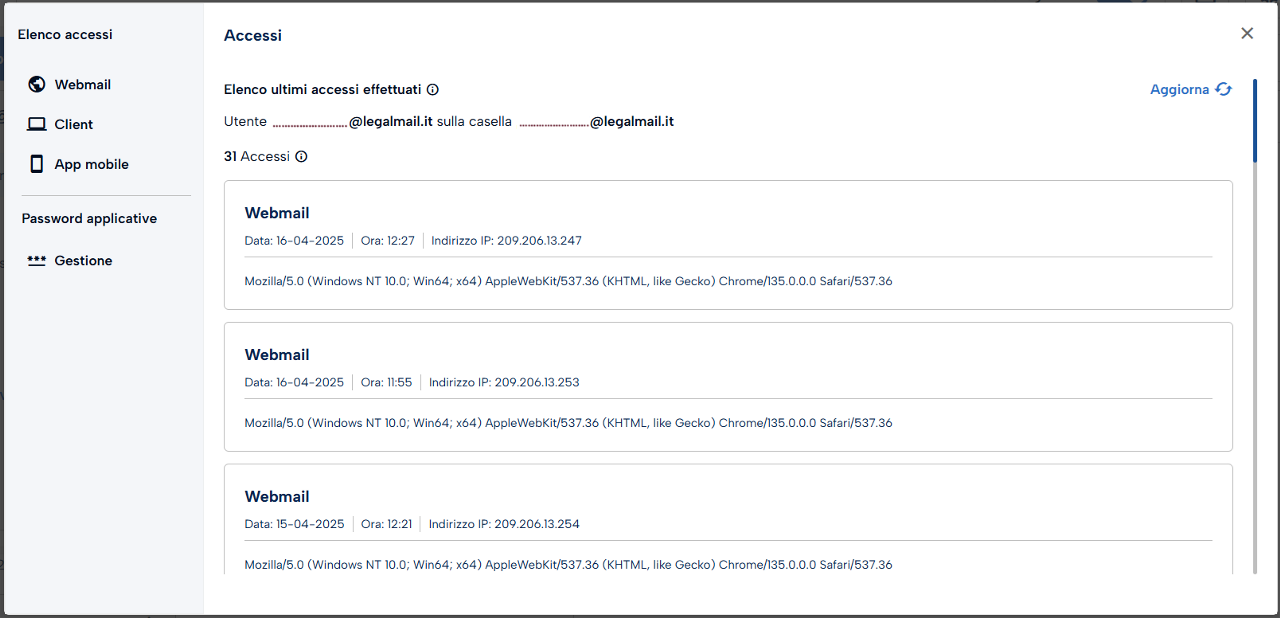Click the Aggiorna refresh arrows icon
Image resolution: width=1280 pixels, height=618 pixels.
[x=1224, y=89]
